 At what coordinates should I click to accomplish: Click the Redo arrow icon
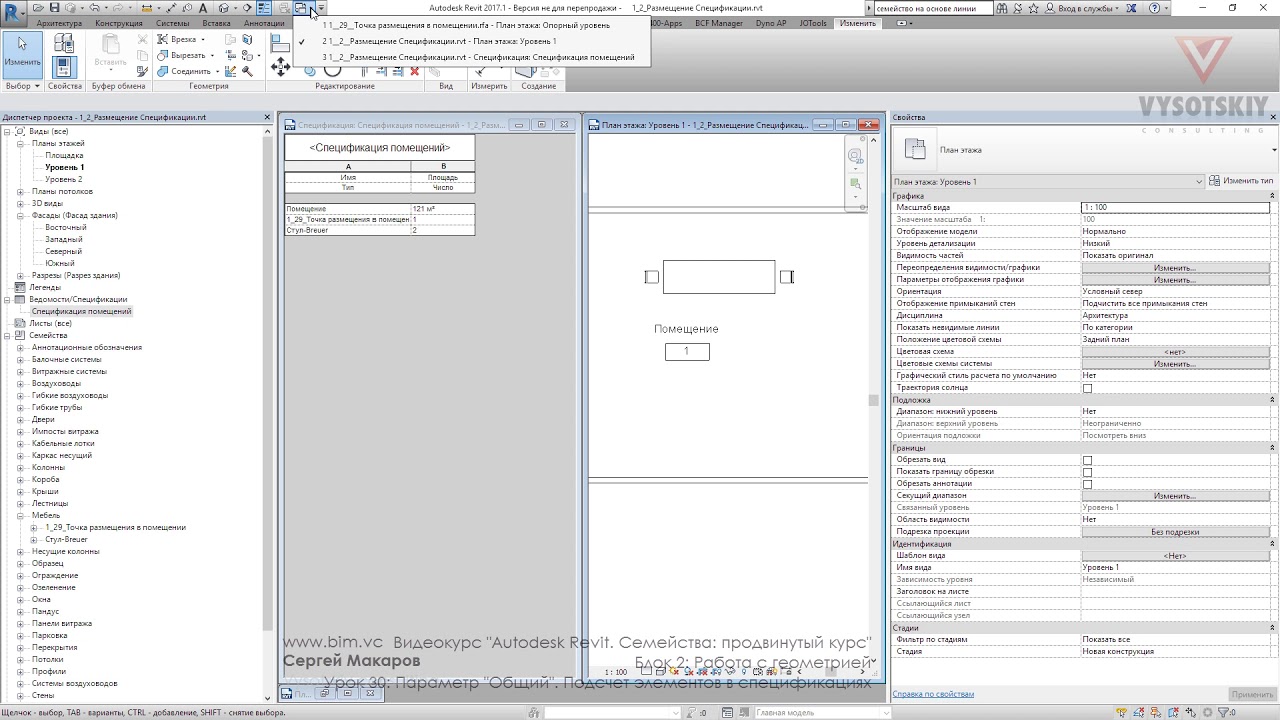(x=118, y=8)
